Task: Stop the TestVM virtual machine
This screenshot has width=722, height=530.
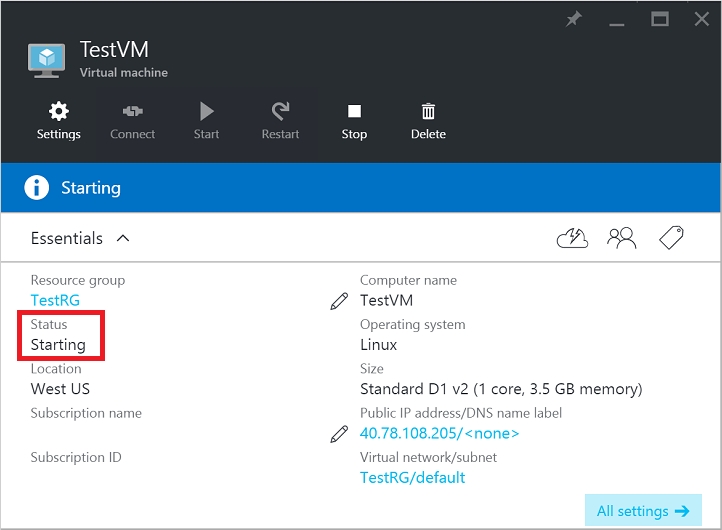Action: click(354, 120)
